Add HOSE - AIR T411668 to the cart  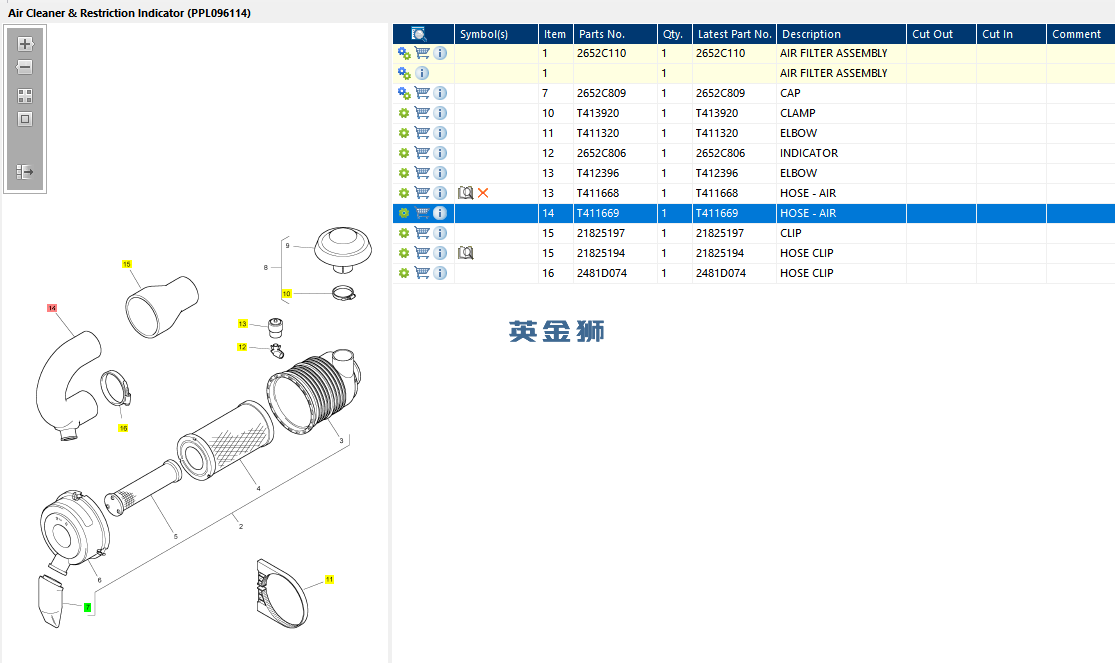[x=422, y=192]
